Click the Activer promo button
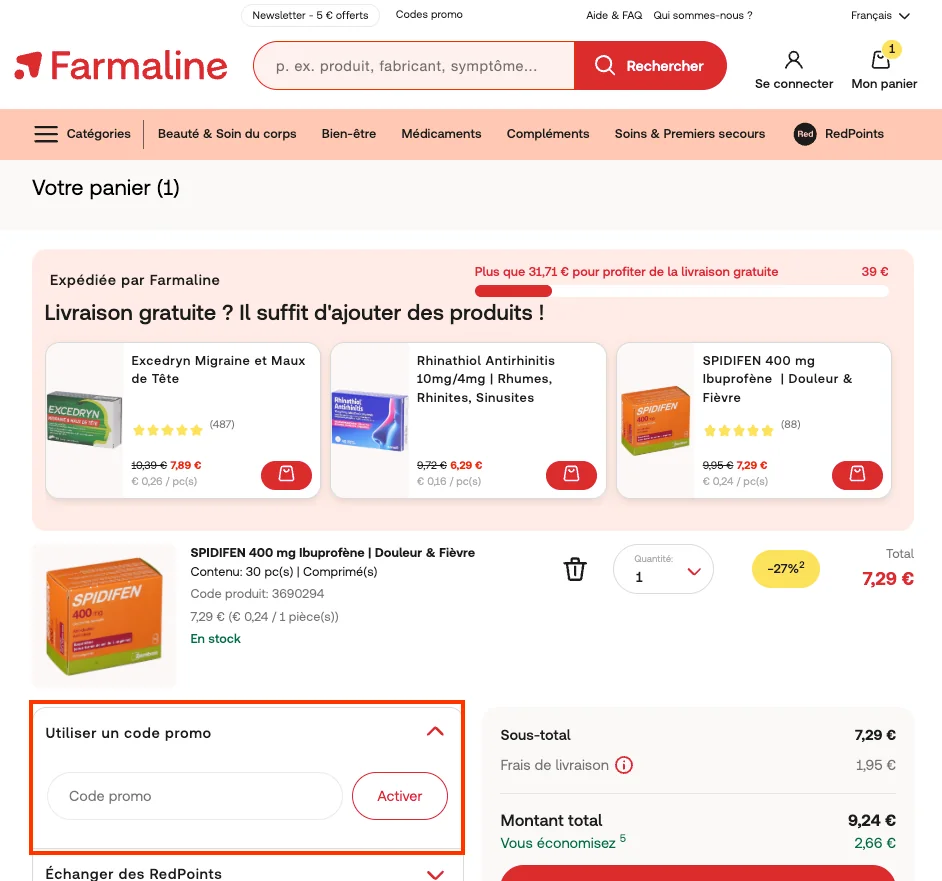This screenshot has height=881, width=942. pyautogui.click(x=400, y=796)
